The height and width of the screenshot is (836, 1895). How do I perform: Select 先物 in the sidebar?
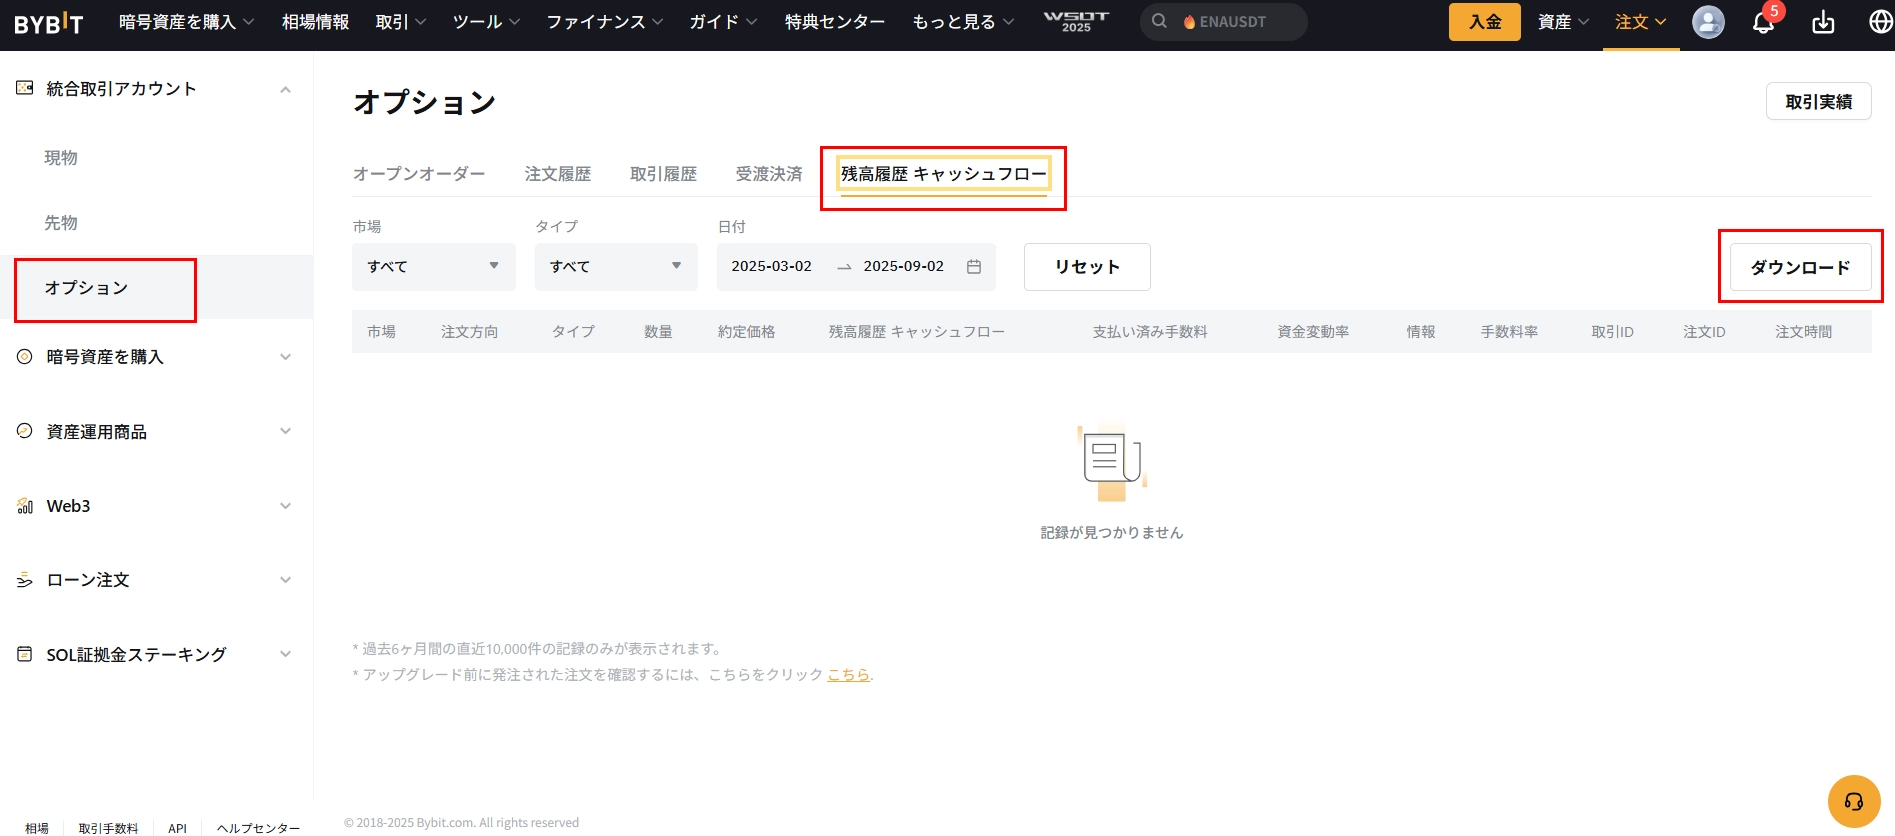61,223
